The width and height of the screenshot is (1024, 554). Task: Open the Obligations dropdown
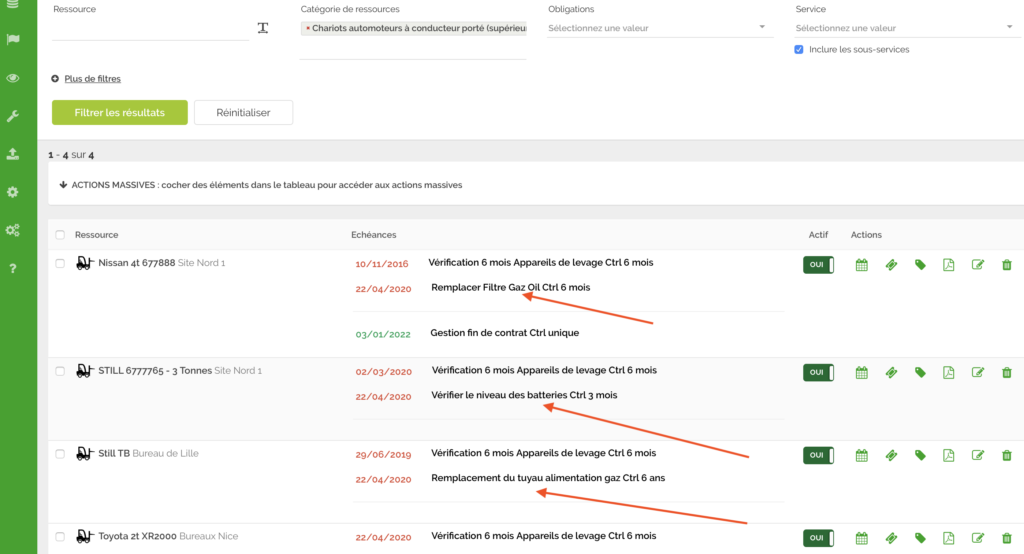pos(657,28)
